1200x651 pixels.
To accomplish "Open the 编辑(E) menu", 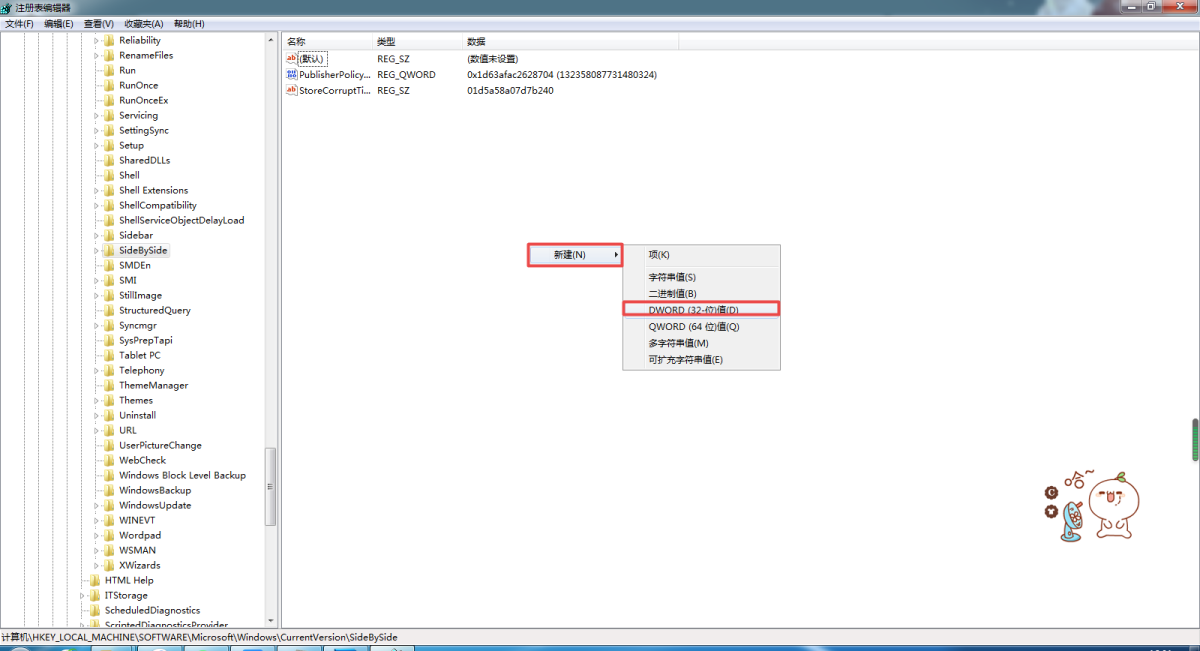I will [x=58, y=23].
